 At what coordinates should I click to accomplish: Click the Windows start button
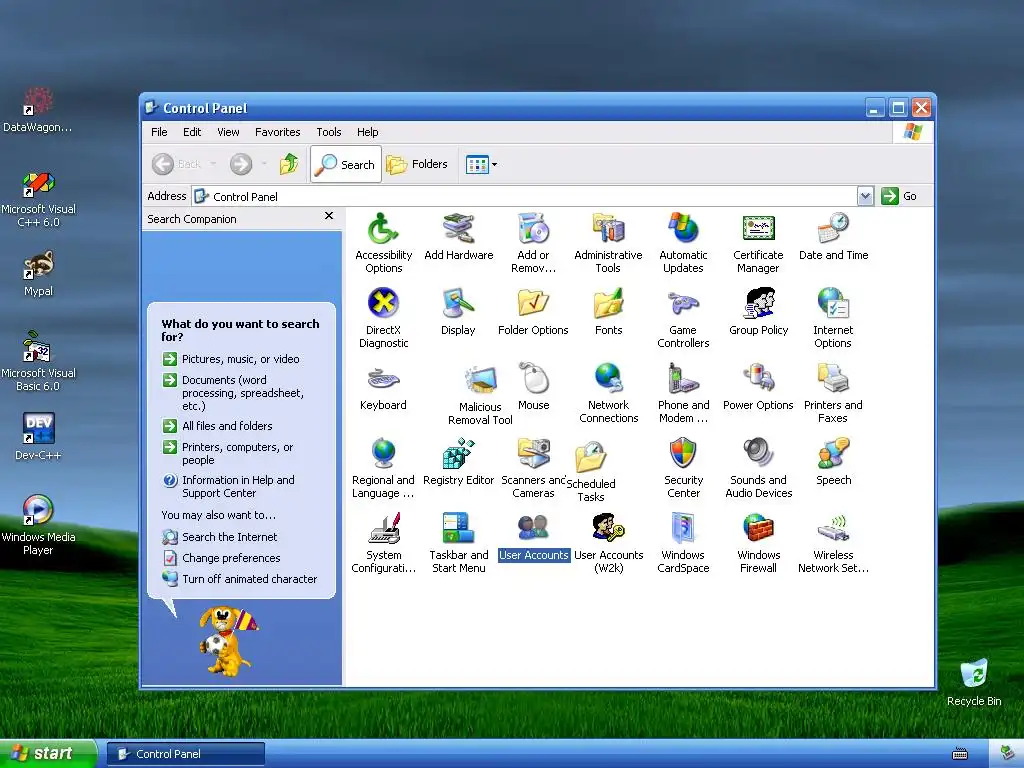coord(48,754)
